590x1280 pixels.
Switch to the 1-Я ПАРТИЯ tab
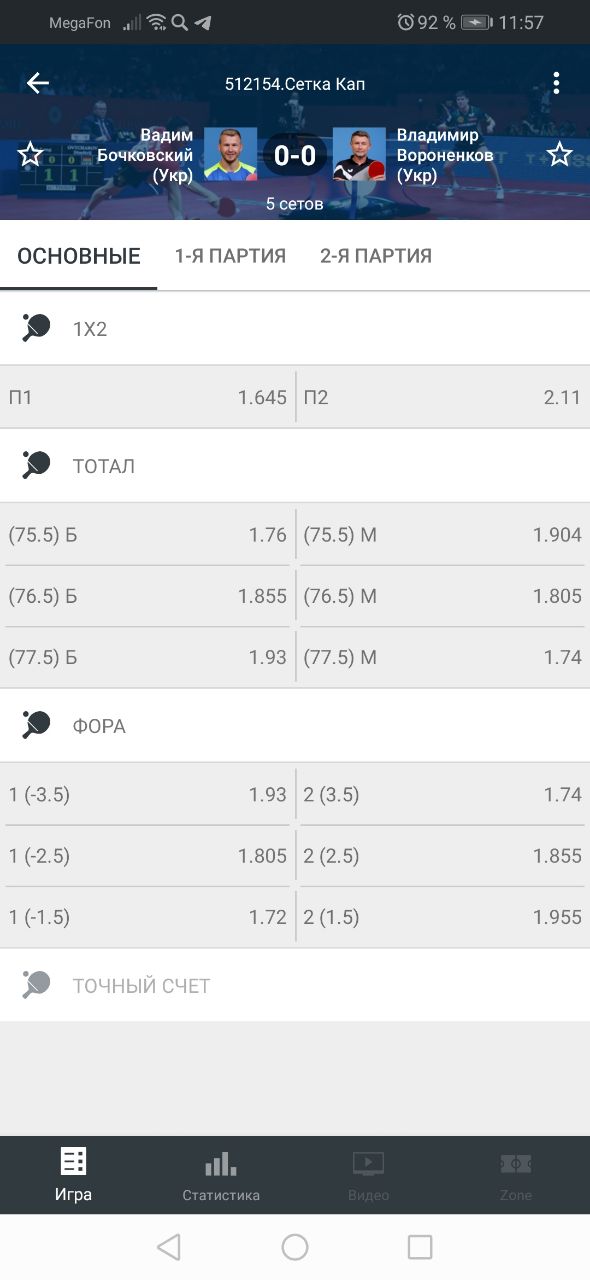tap(230, 256)
